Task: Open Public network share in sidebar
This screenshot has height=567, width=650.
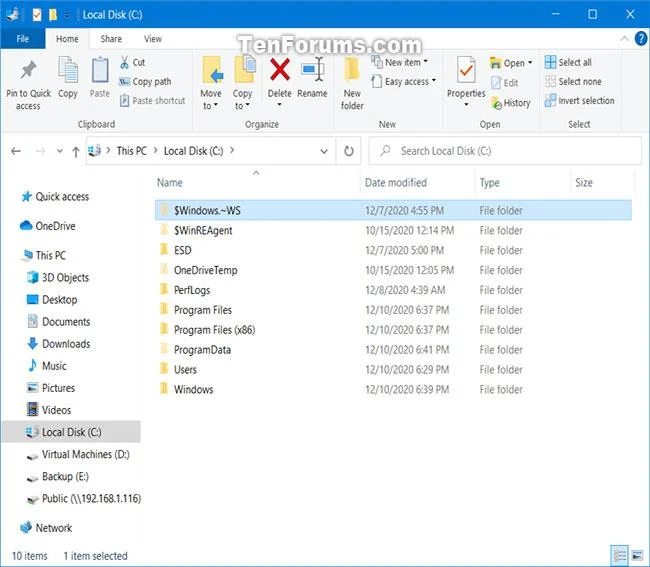Action: point(84,499)
